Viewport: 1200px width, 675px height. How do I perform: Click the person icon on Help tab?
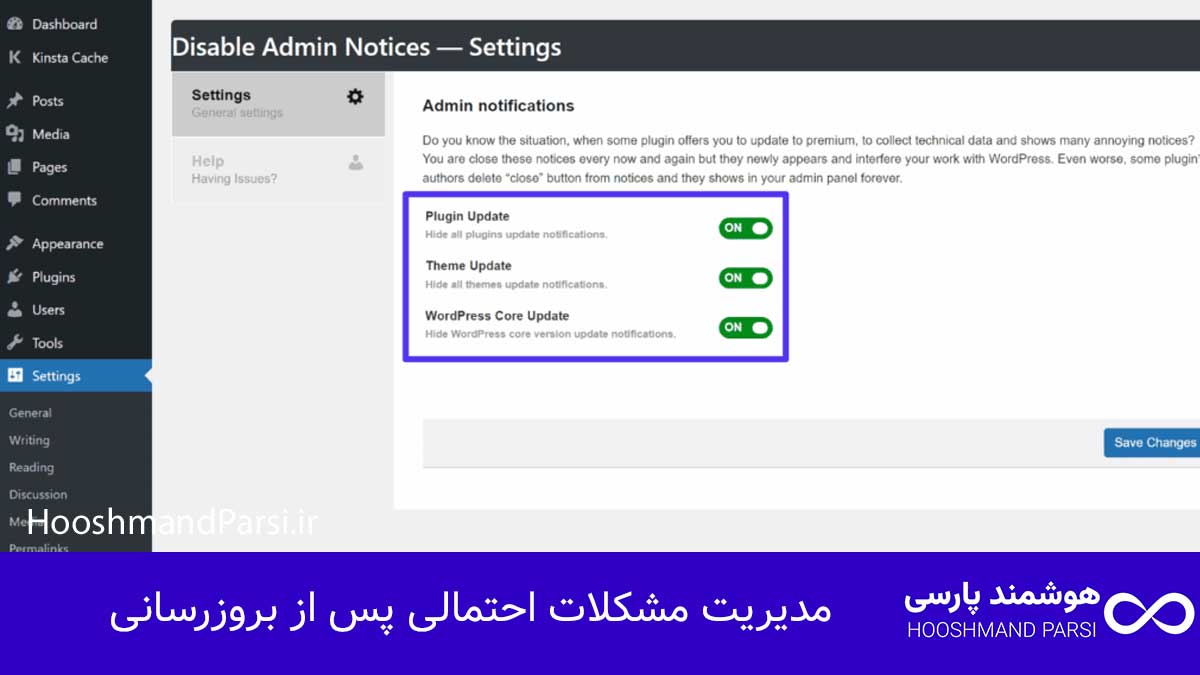click(x=355, y=163)
